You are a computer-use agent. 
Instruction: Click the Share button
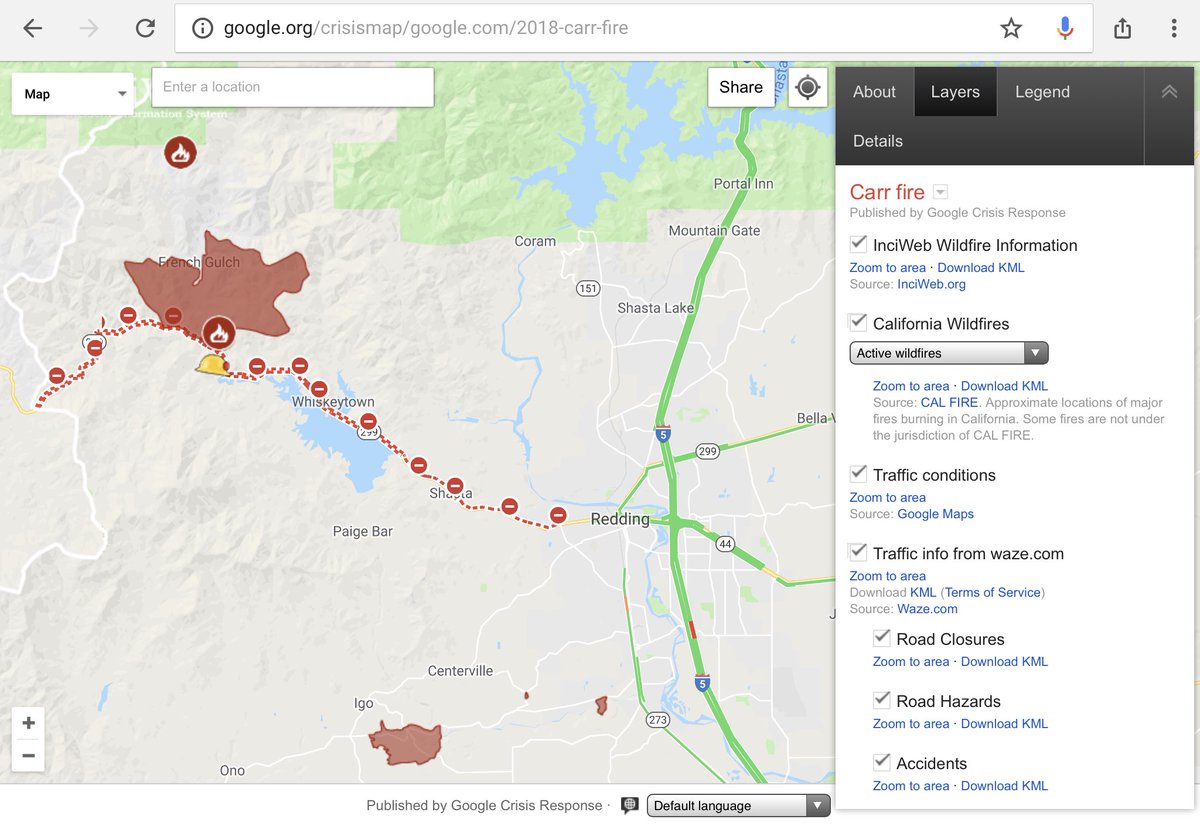click(741, 87)
